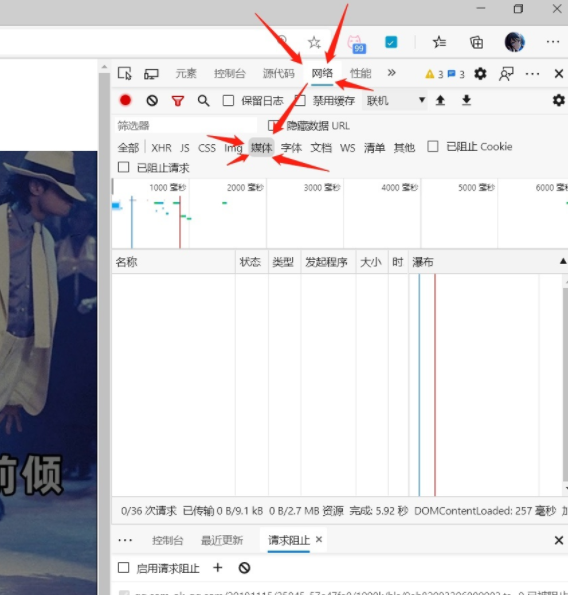This screenshot has width=568, height=595.
Task: Enable 禁用缓存 checkbox
Action: (x=300, y=101)
